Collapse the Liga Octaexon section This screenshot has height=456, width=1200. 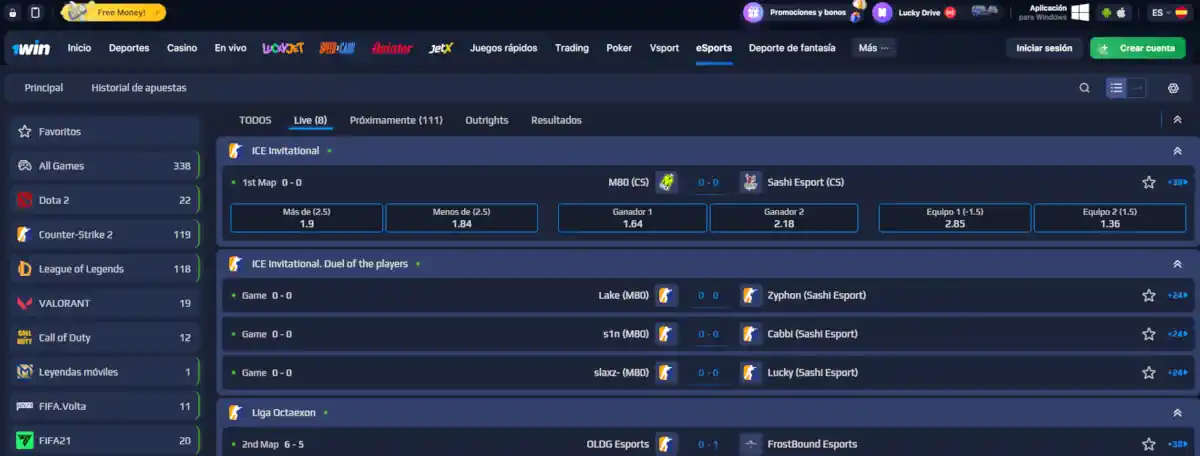click(x=1177, y=412)
